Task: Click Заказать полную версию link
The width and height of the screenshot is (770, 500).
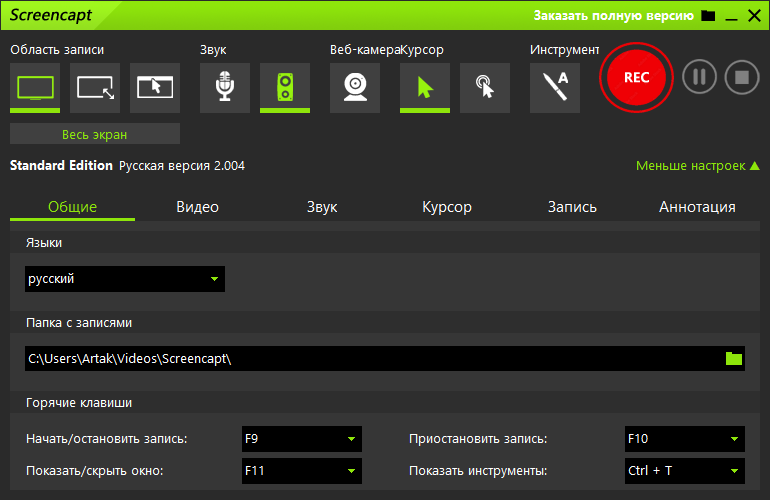Action: click(613, 16)
